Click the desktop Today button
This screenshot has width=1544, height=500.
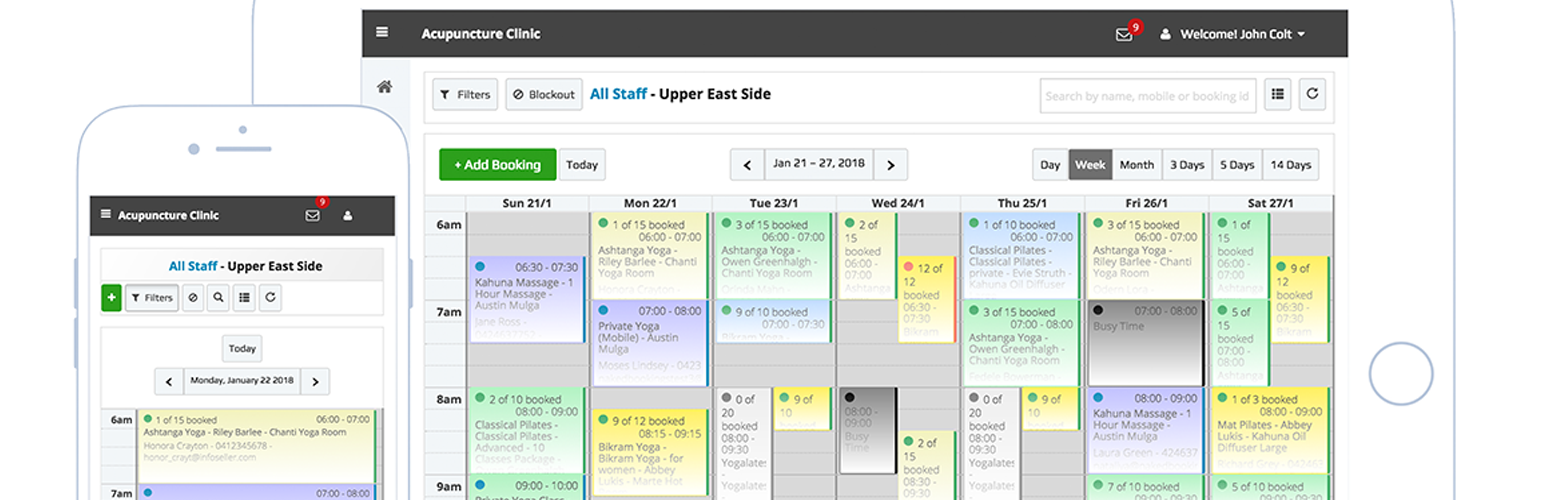tap(582, 165)
